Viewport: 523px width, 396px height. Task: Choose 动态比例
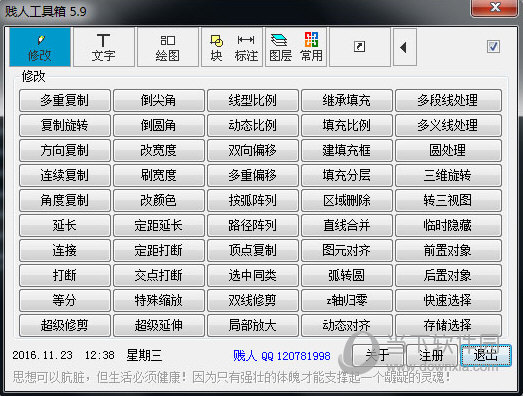tap(253, 125)
